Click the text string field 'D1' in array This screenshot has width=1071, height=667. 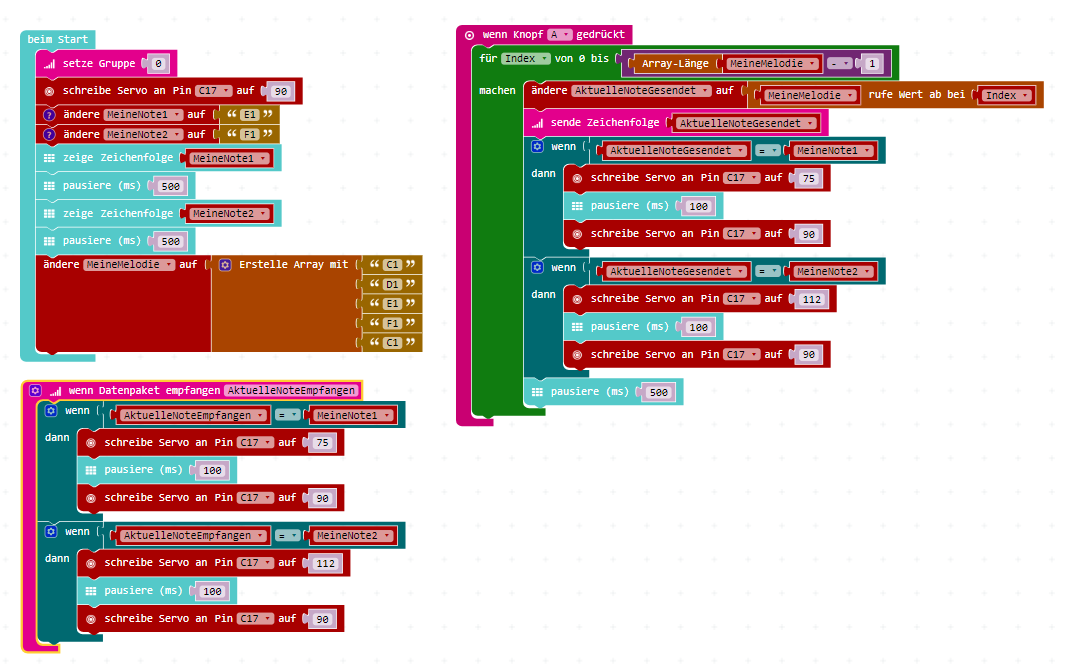pyautogui.click(x=392, y=284)
